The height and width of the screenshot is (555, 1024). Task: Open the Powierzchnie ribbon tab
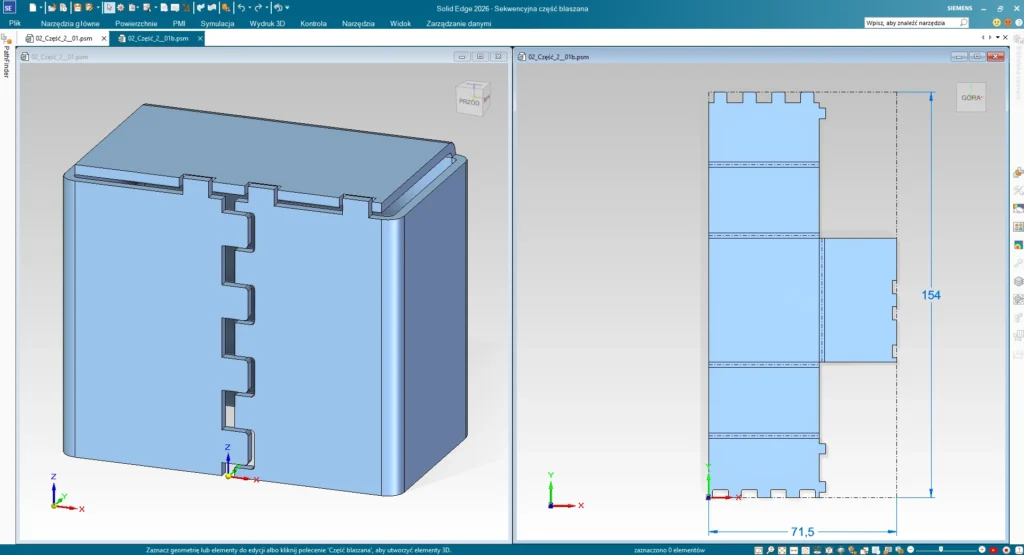click(135, 22)
